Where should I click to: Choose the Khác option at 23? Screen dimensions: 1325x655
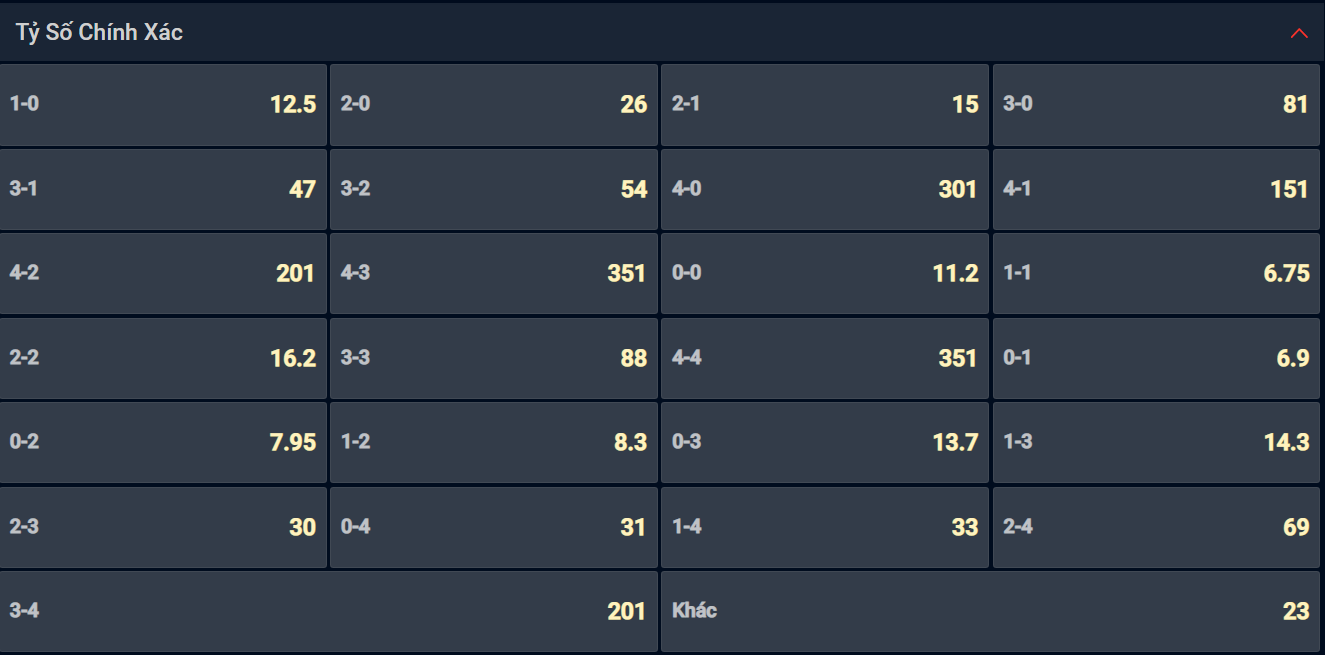[x=991, y=611]
